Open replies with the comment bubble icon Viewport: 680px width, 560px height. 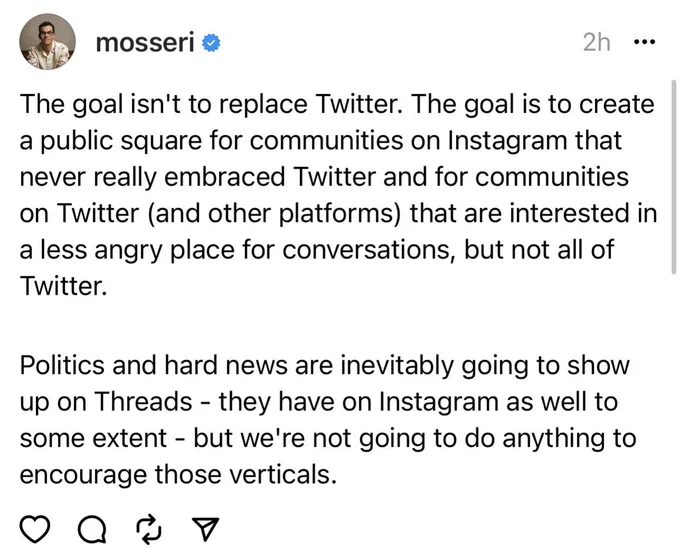92,530
